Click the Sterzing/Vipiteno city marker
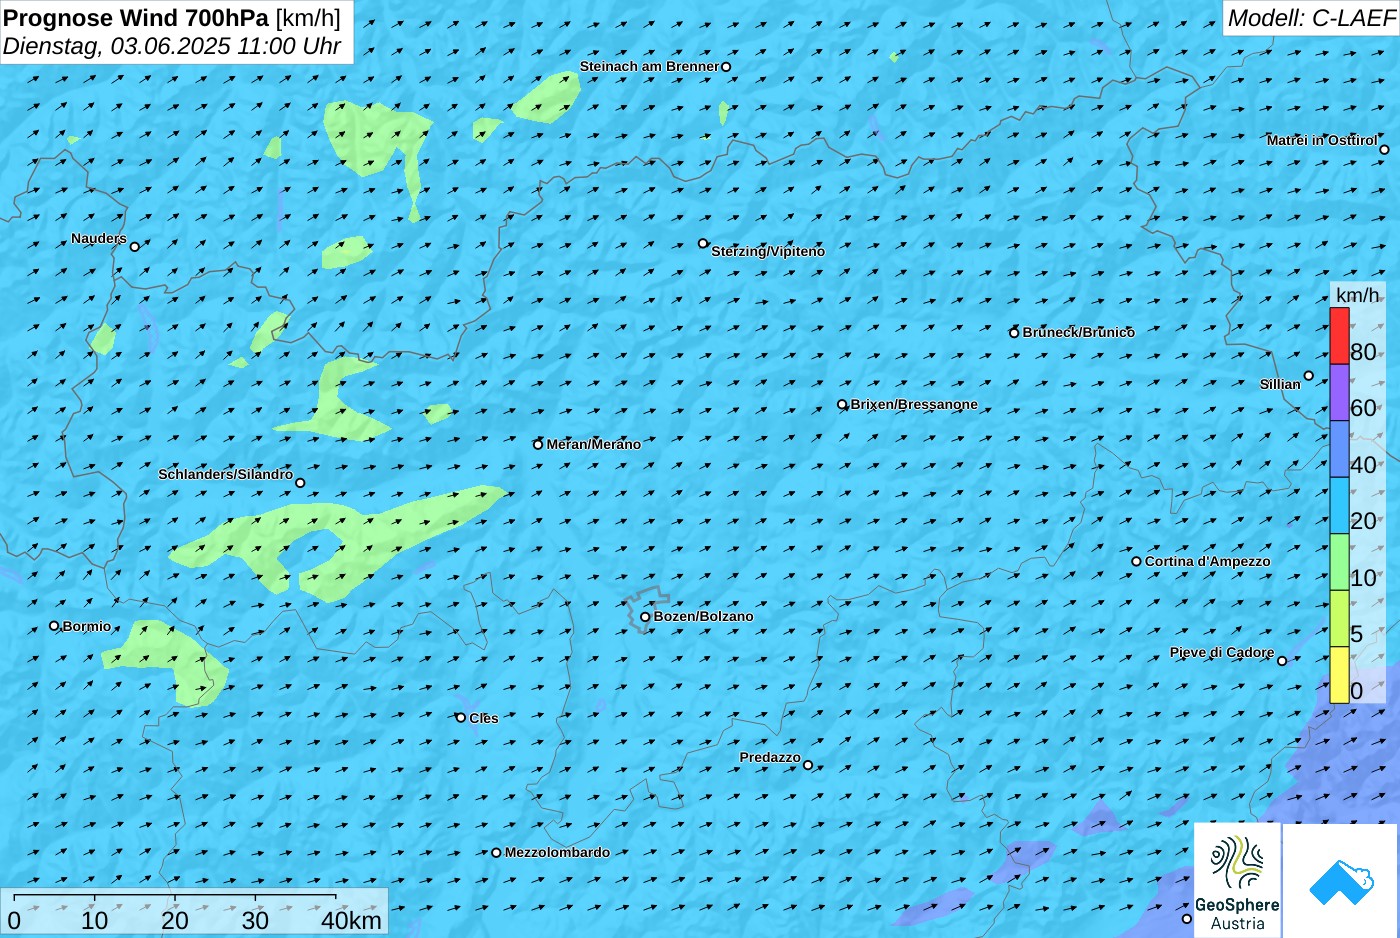1400x938 pixels. coord(703,243)
